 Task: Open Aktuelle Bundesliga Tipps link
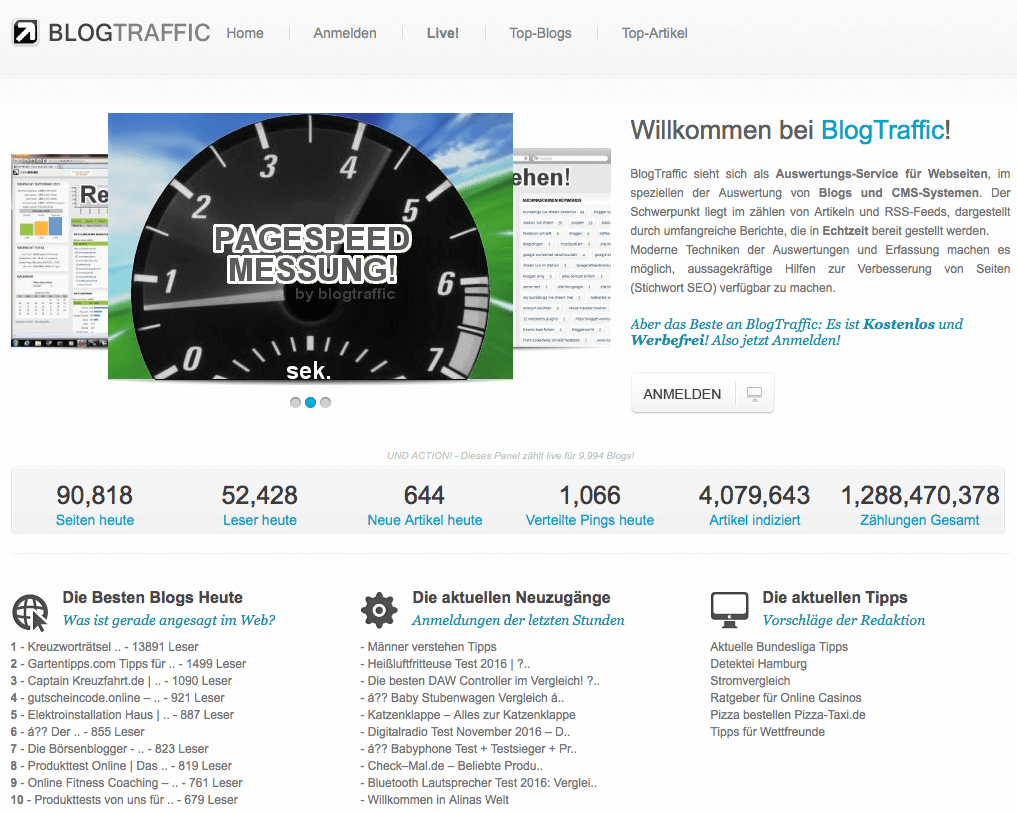click(x=779, y=647)
